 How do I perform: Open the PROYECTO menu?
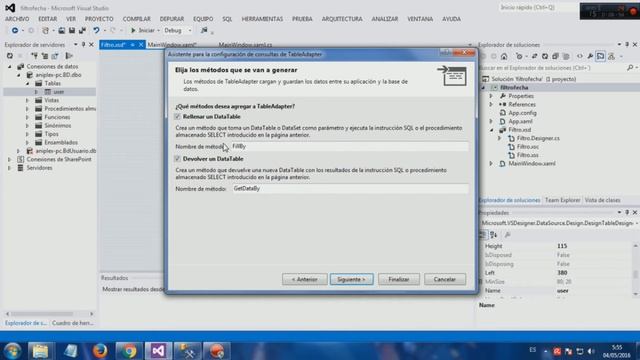[x=99, y=19]
